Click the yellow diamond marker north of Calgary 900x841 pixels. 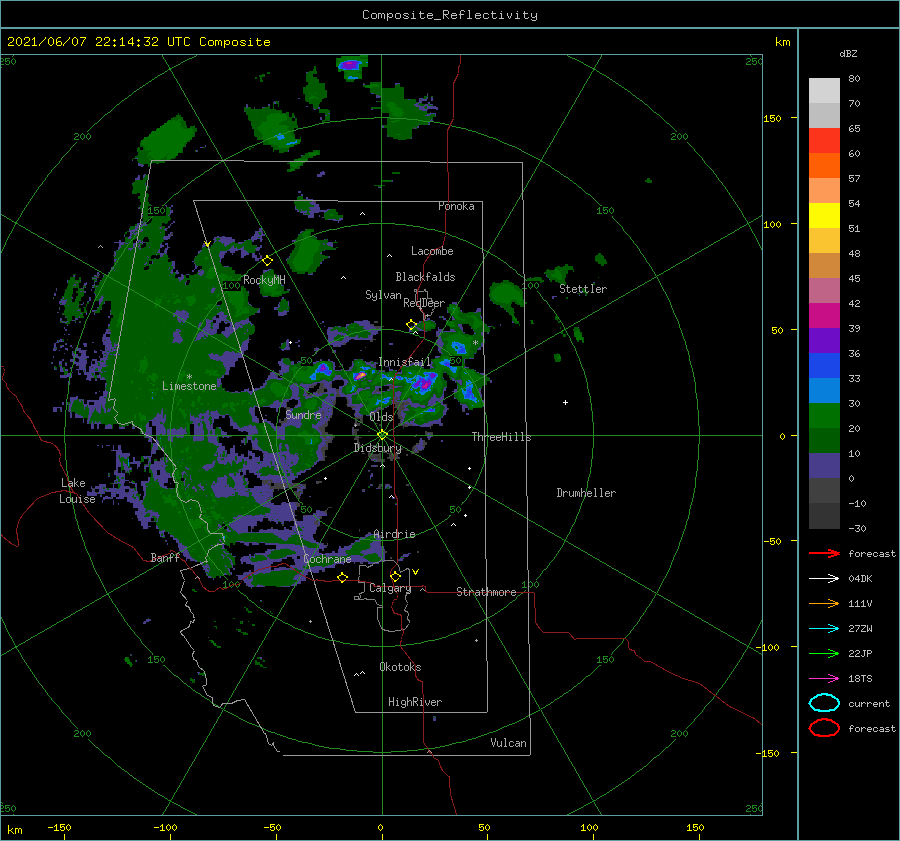tap(395, 576)
